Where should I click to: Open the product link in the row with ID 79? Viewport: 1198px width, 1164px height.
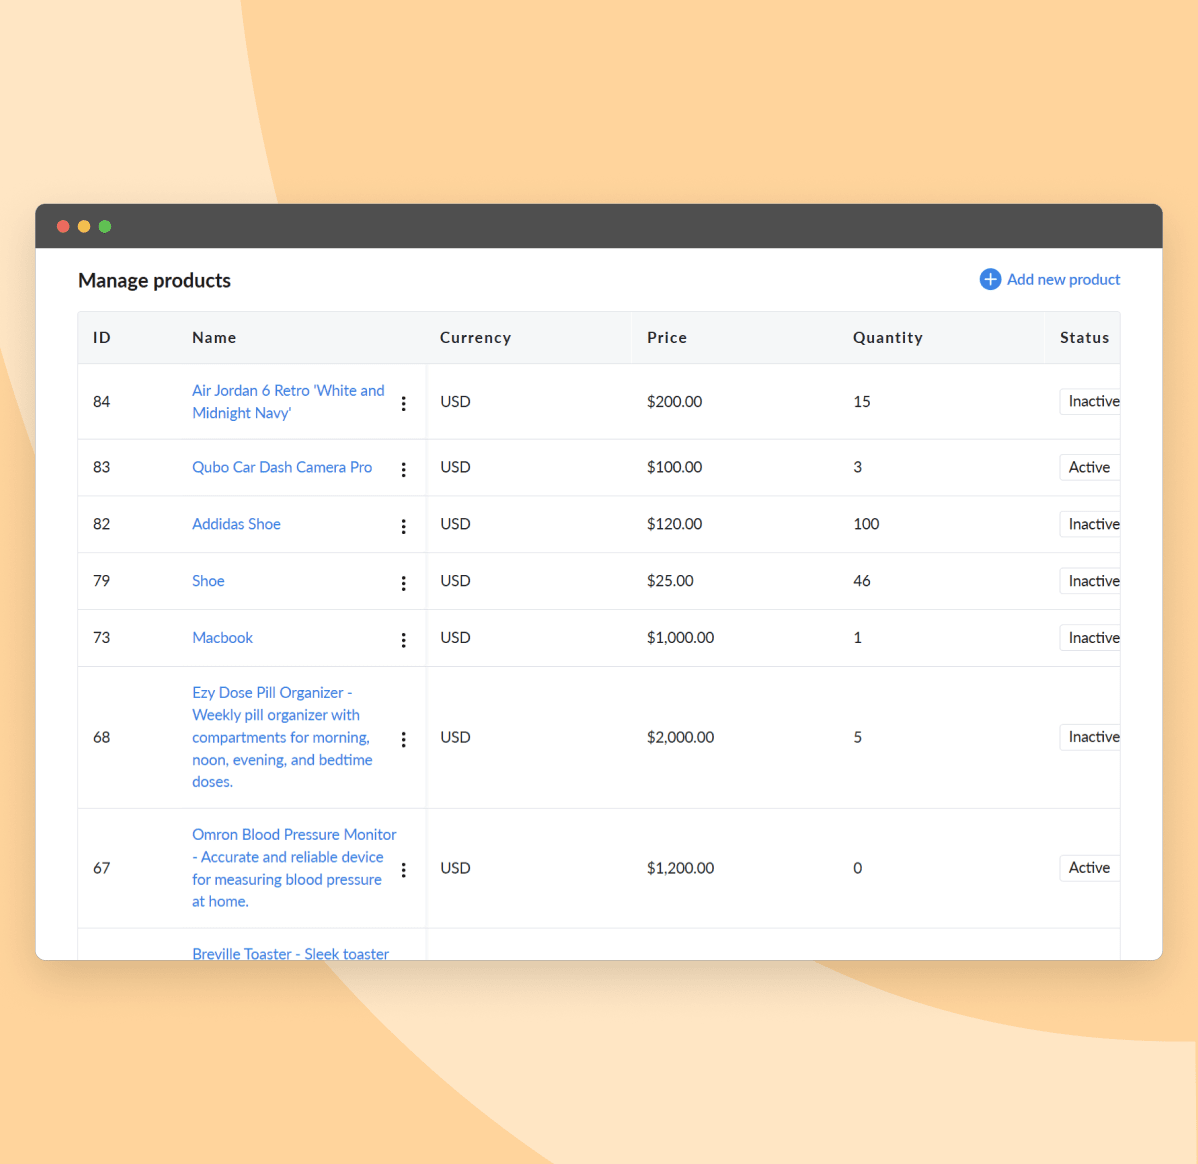click(x=208, y=581)
